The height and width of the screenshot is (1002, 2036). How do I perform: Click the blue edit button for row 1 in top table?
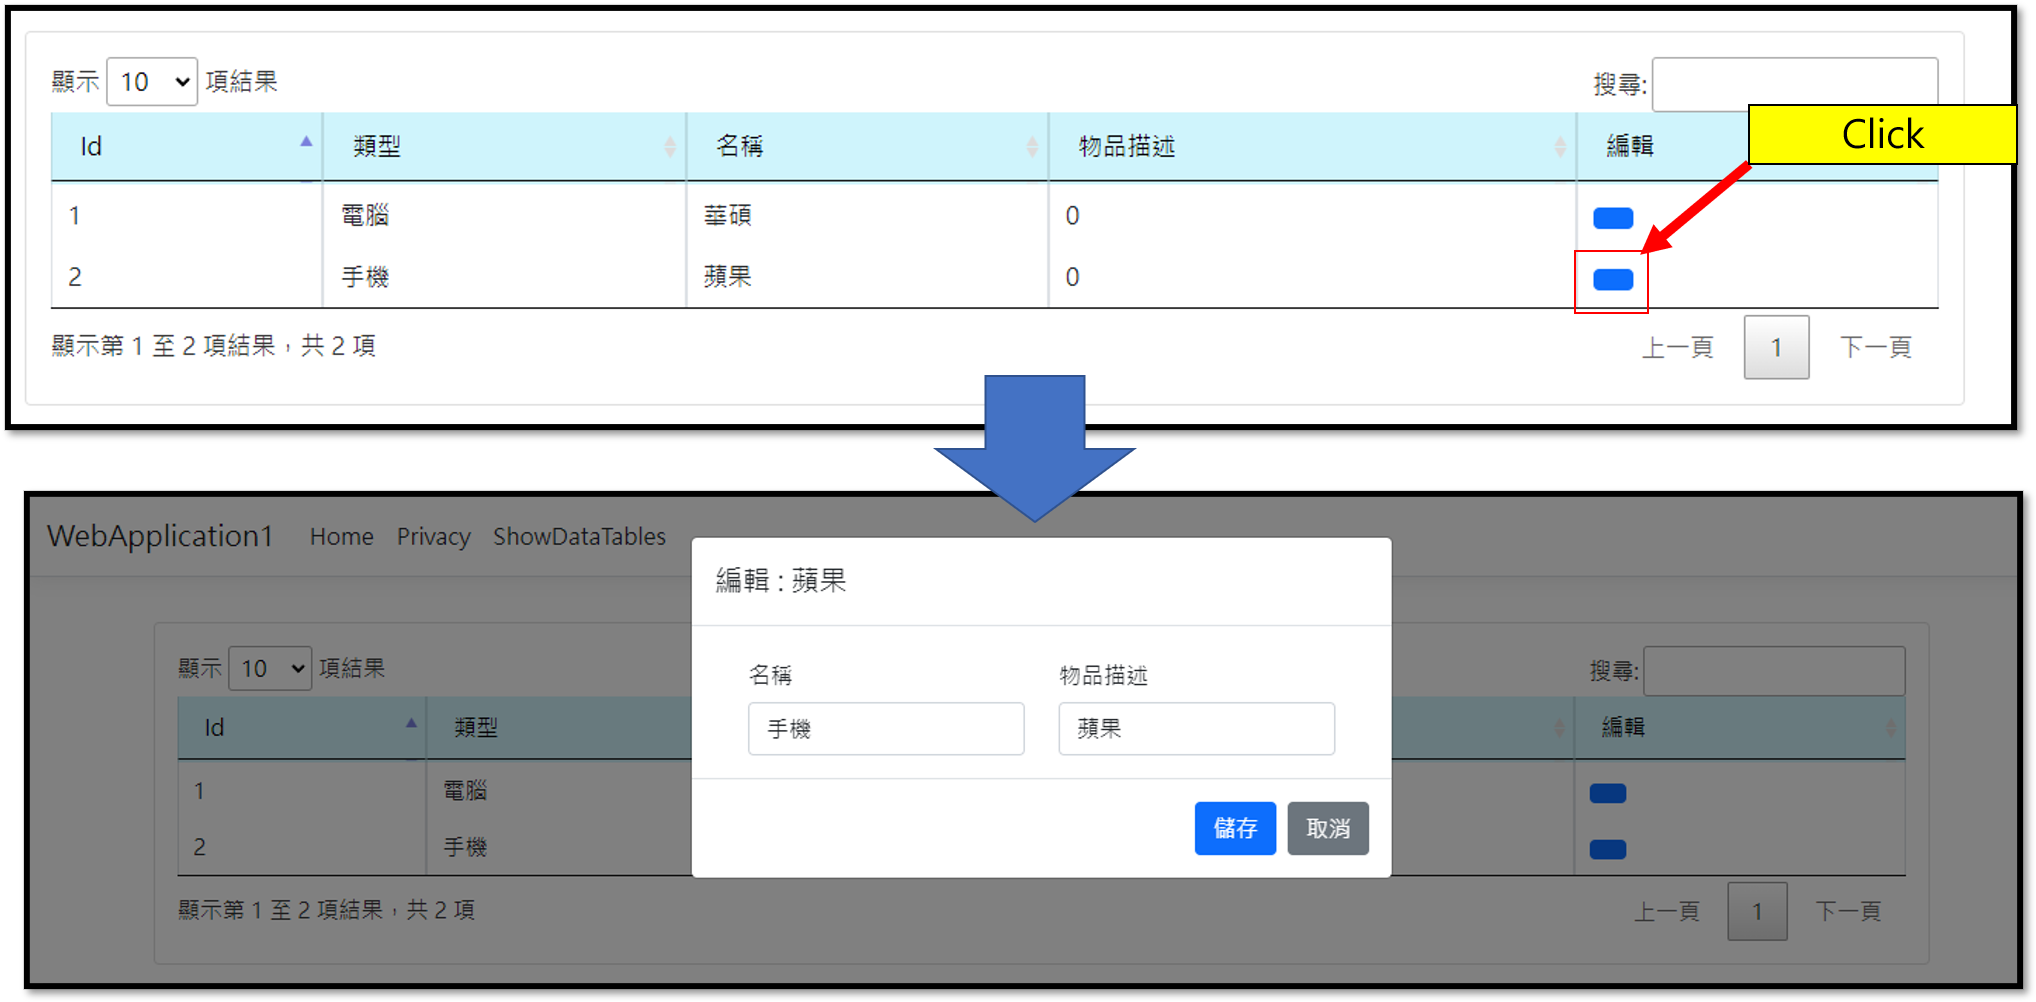coord(1612,218)
